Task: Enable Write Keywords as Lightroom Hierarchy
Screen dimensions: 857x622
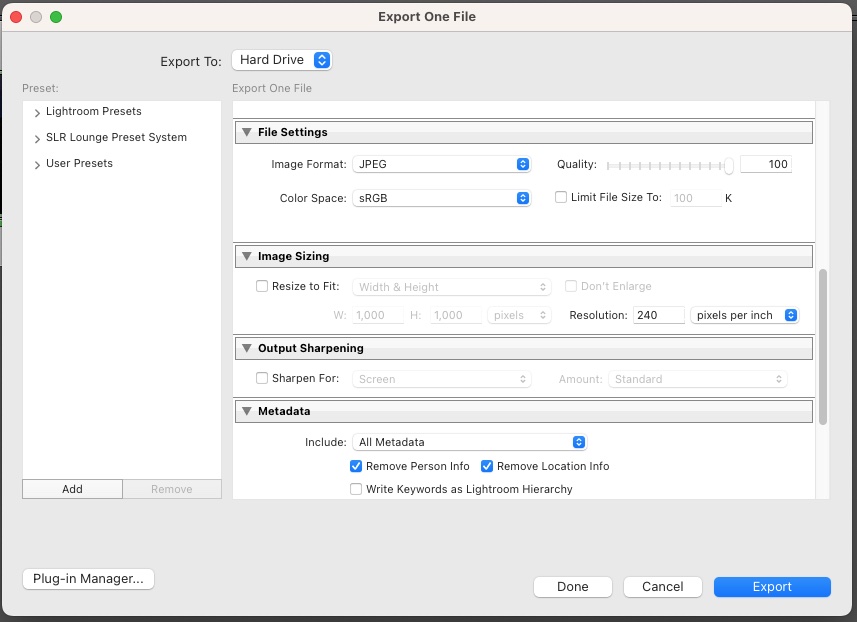Action: click(x=356, y=489)
